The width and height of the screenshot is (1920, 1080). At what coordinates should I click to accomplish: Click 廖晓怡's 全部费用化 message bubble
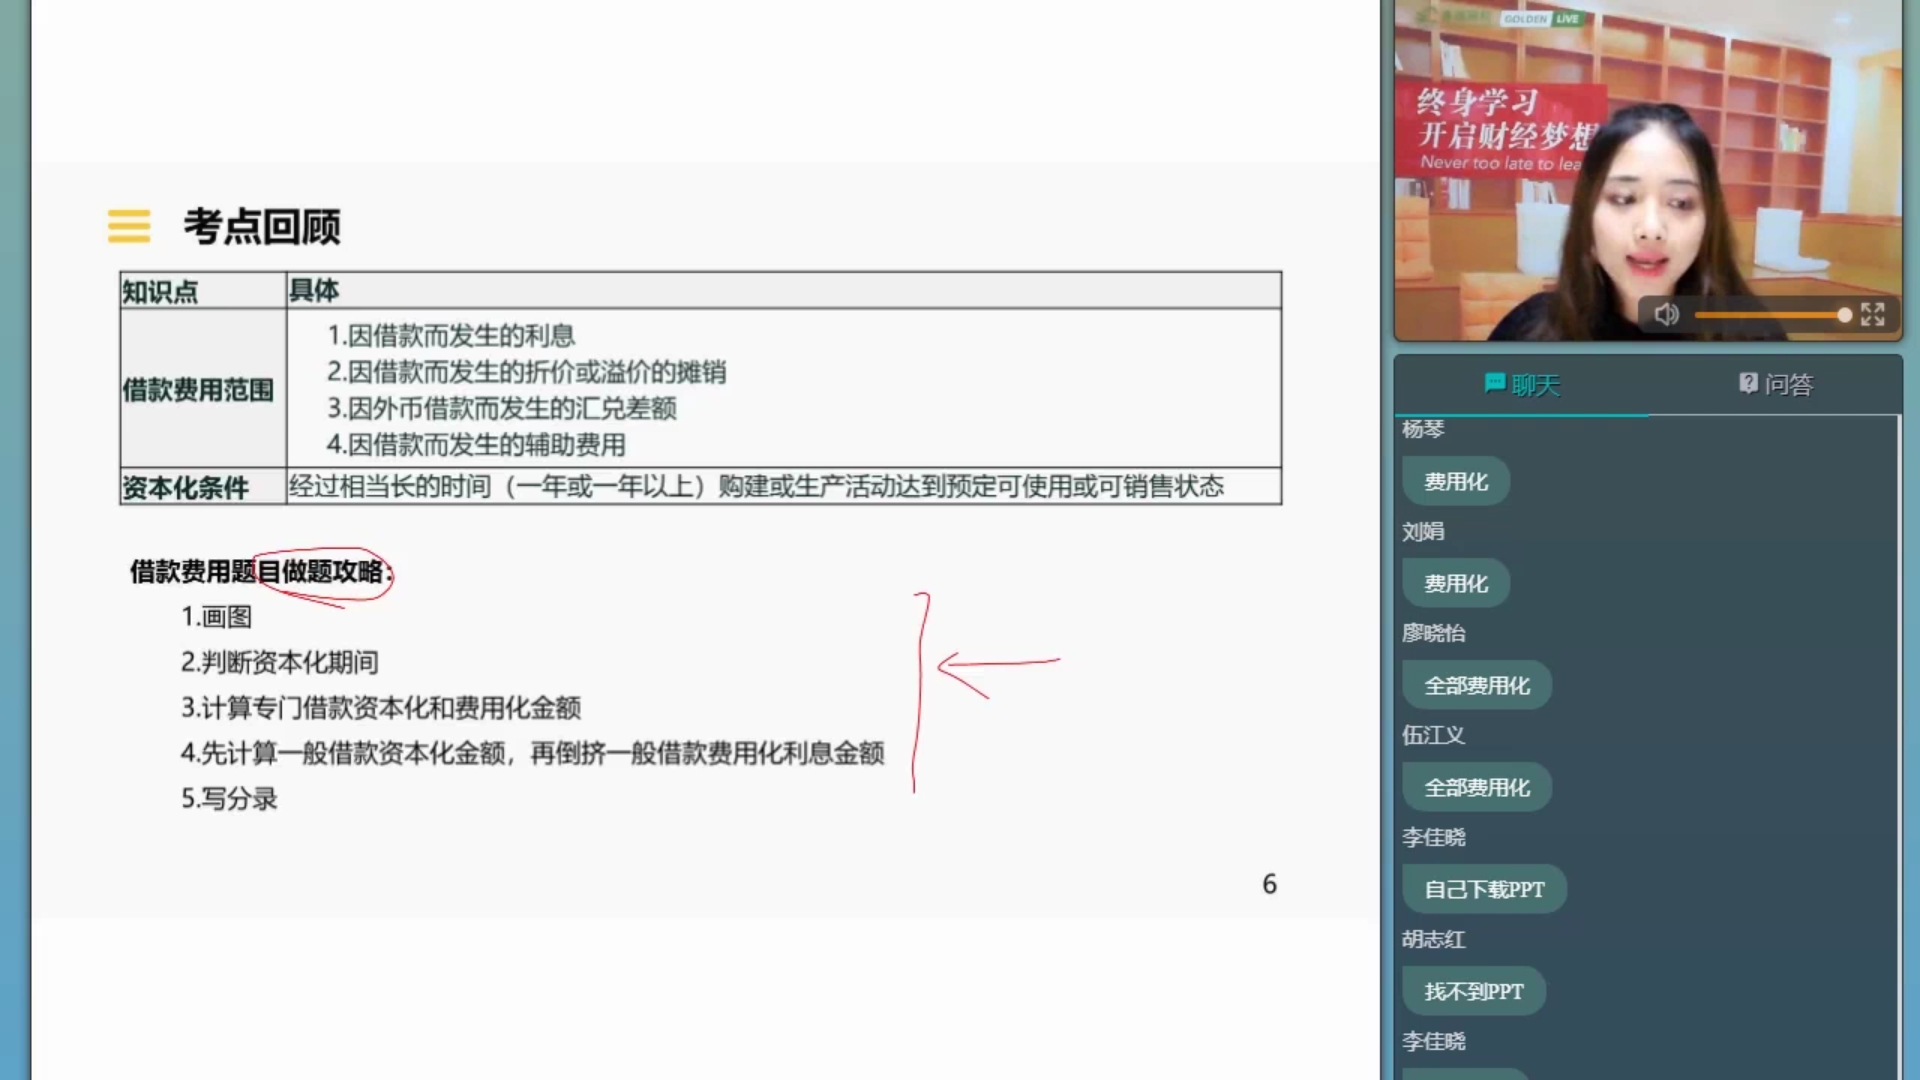(1476, 686)
